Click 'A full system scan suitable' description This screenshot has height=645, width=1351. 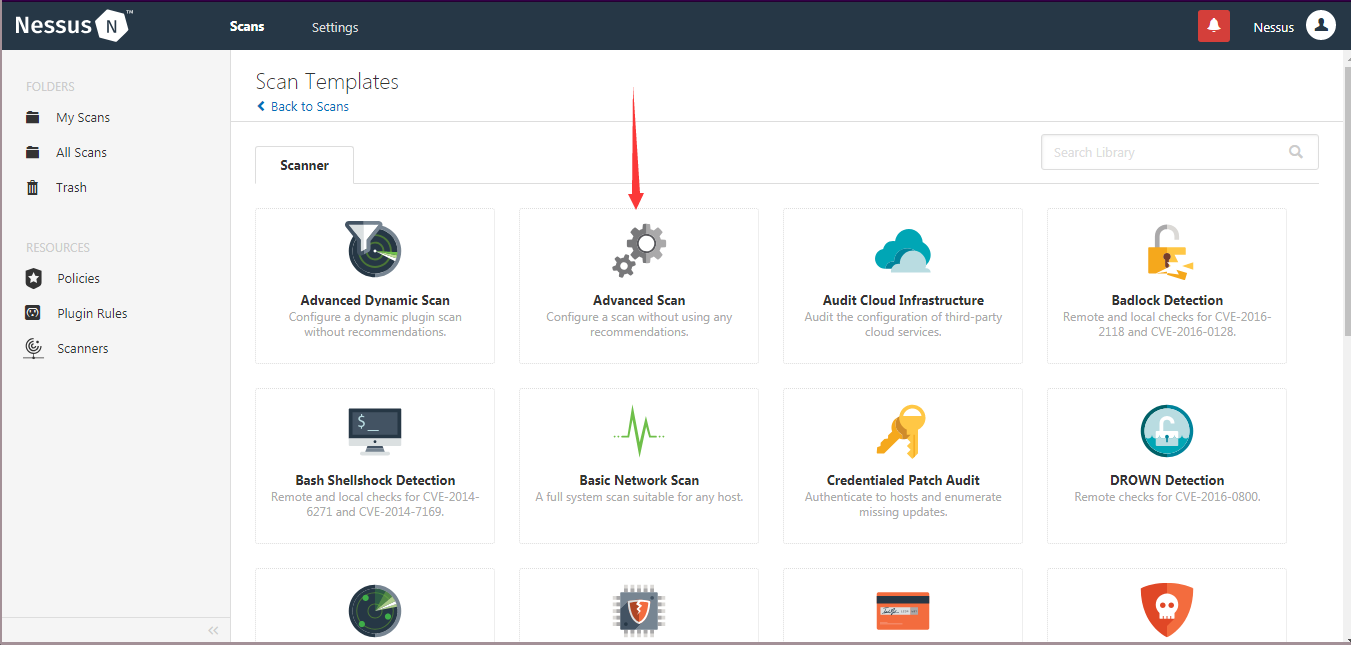click(639, 497)
